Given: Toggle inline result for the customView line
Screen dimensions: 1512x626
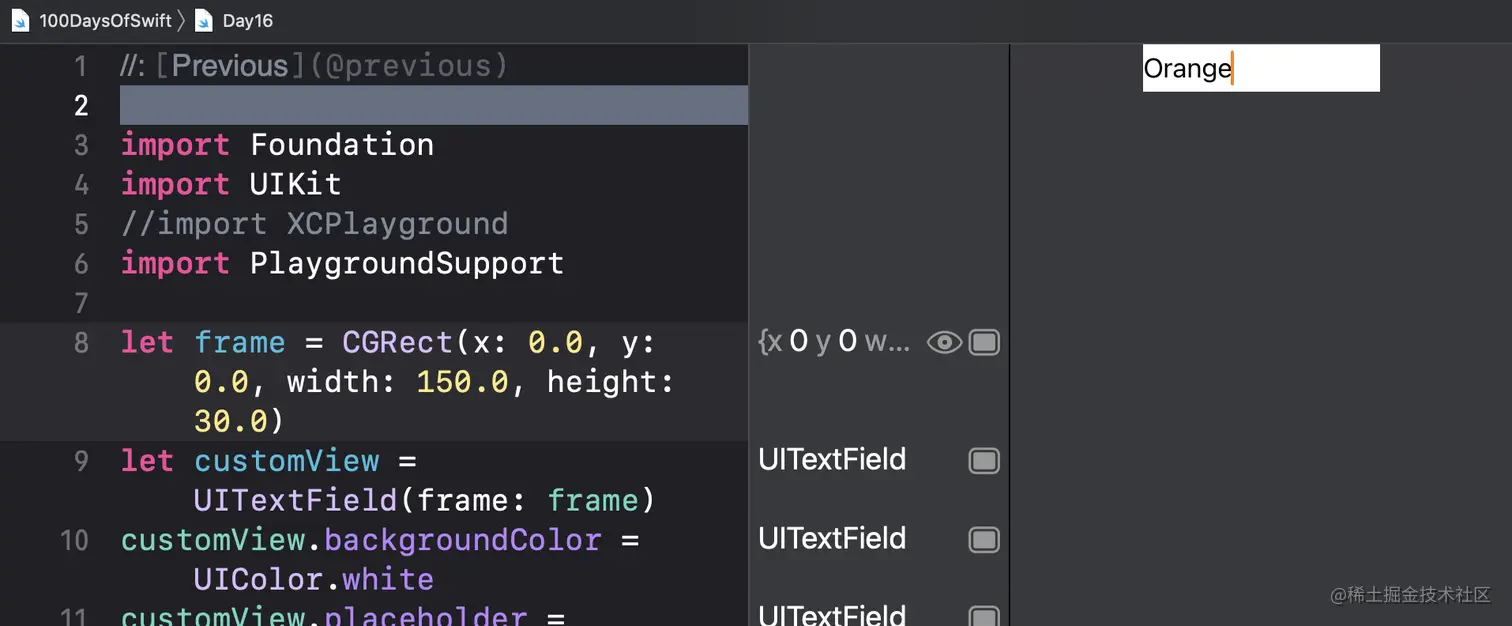Looking at the screenshot, I should pyautogui.click(x=984, y=460).
